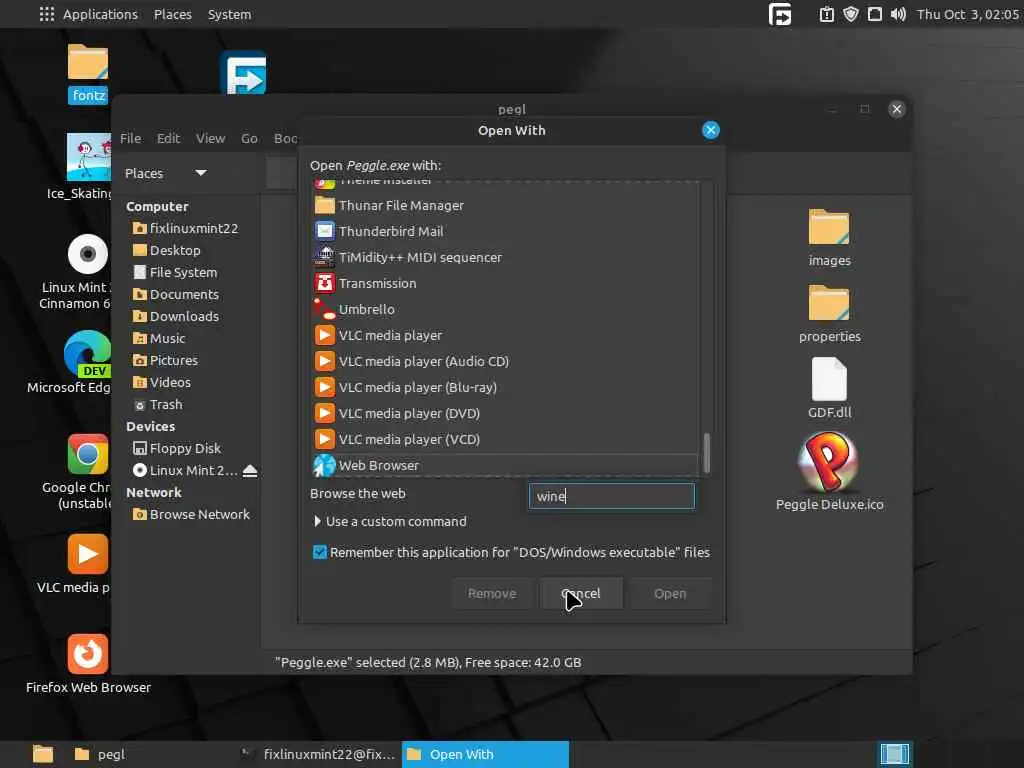Screen dimensions: 1024x768
Task: Choose Thunderbird Mail icon in Open With list
Action: [x=325, y=231]
